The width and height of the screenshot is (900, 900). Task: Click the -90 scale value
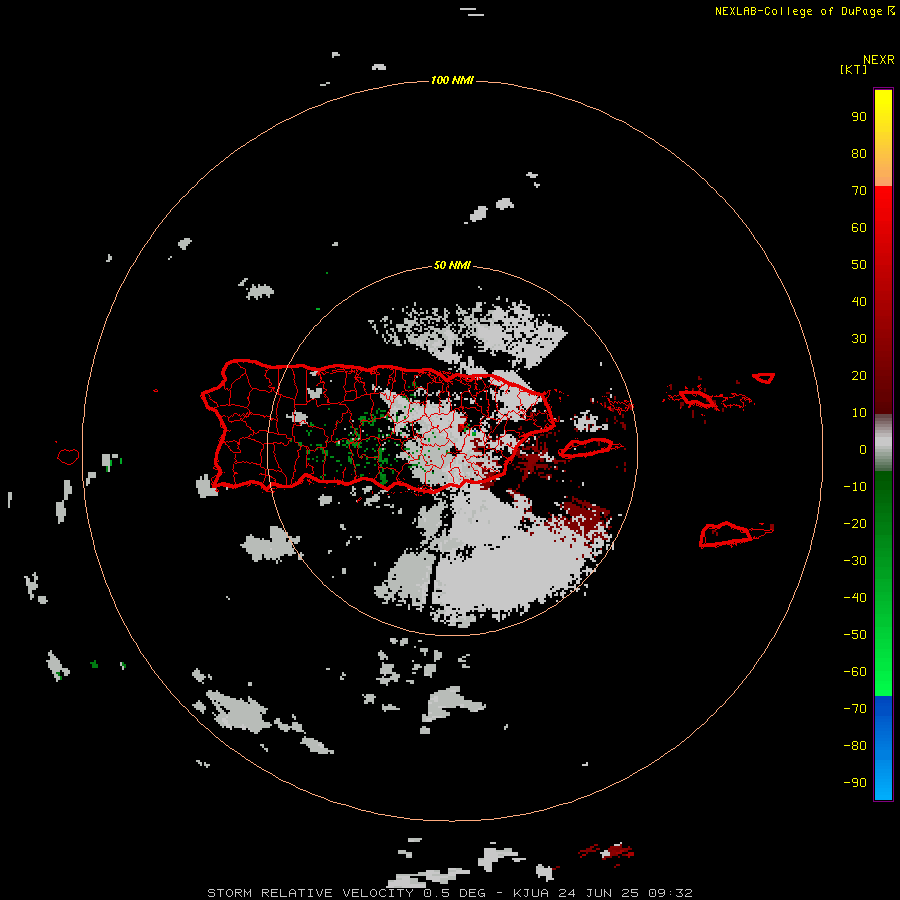(855, 783)
